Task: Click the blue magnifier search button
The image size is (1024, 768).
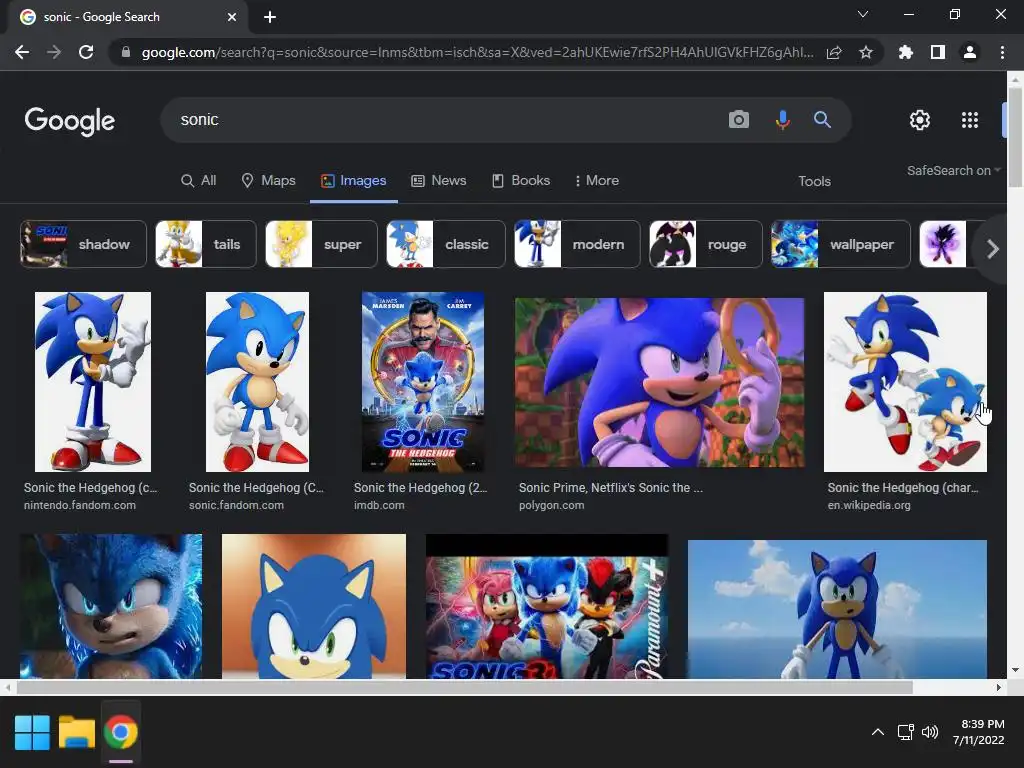Action: (x=822, y=120)
